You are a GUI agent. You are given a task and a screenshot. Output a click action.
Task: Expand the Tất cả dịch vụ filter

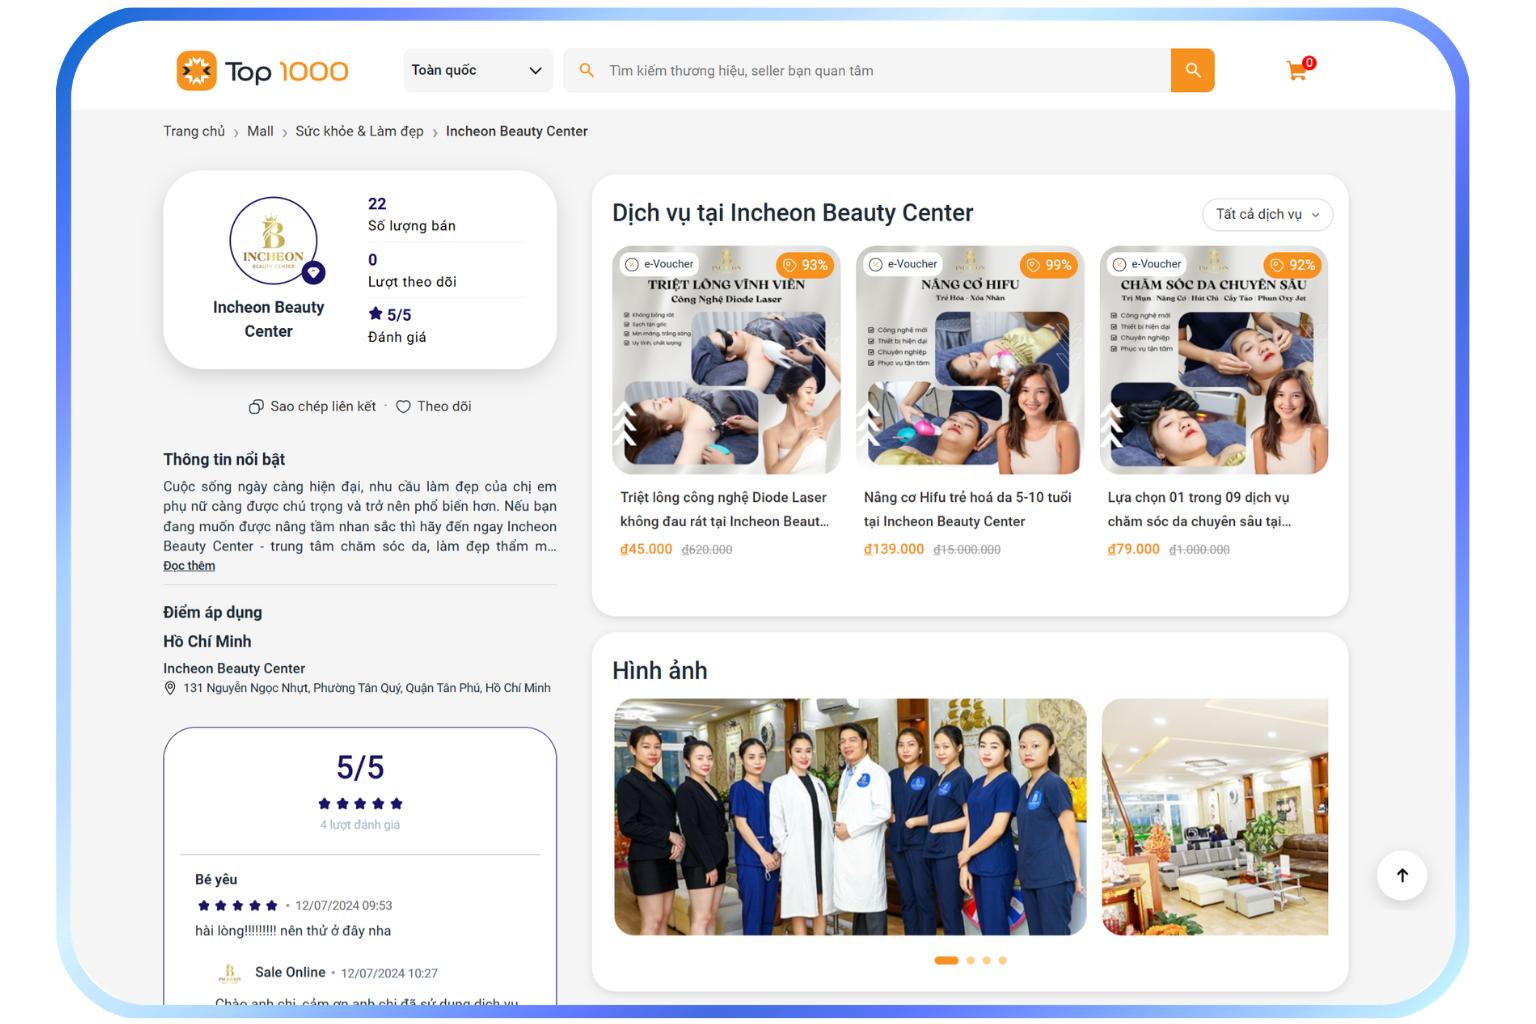1266,214
